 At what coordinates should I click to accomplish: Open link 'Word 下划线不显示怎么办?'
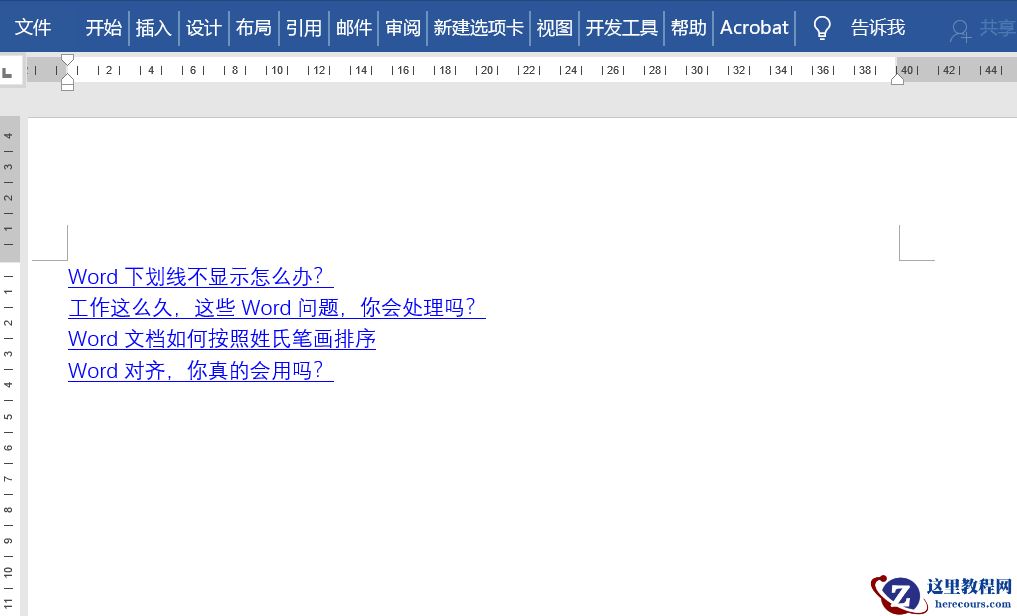(200, 277)
